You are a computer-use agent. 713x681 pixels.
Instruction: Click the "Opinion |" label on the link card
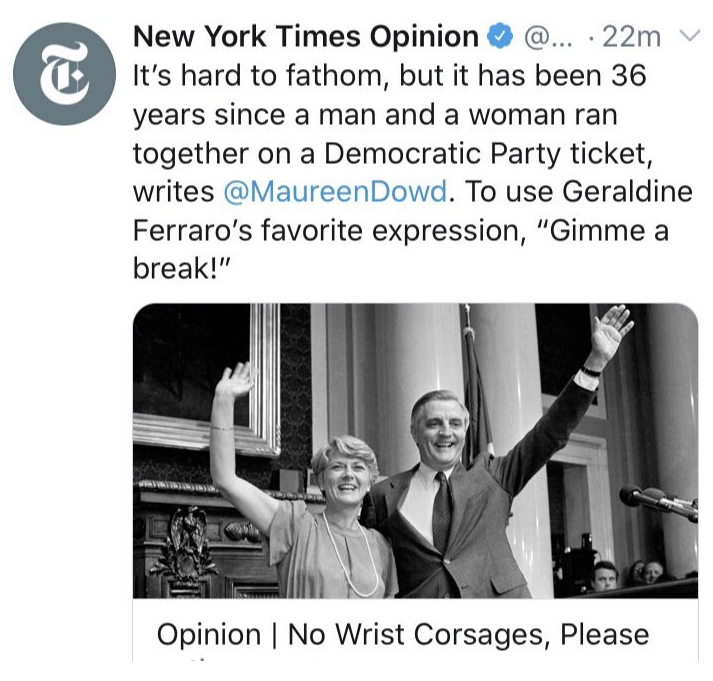[215, 635]
